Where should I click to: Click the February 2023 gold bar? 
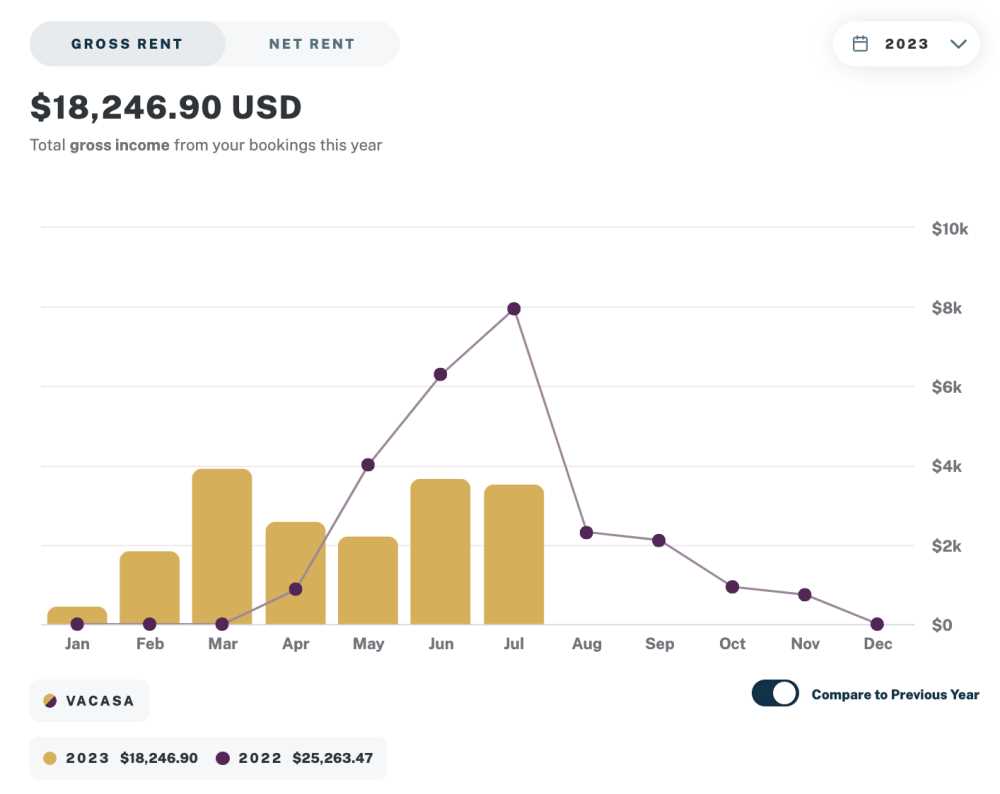[149, 587]
